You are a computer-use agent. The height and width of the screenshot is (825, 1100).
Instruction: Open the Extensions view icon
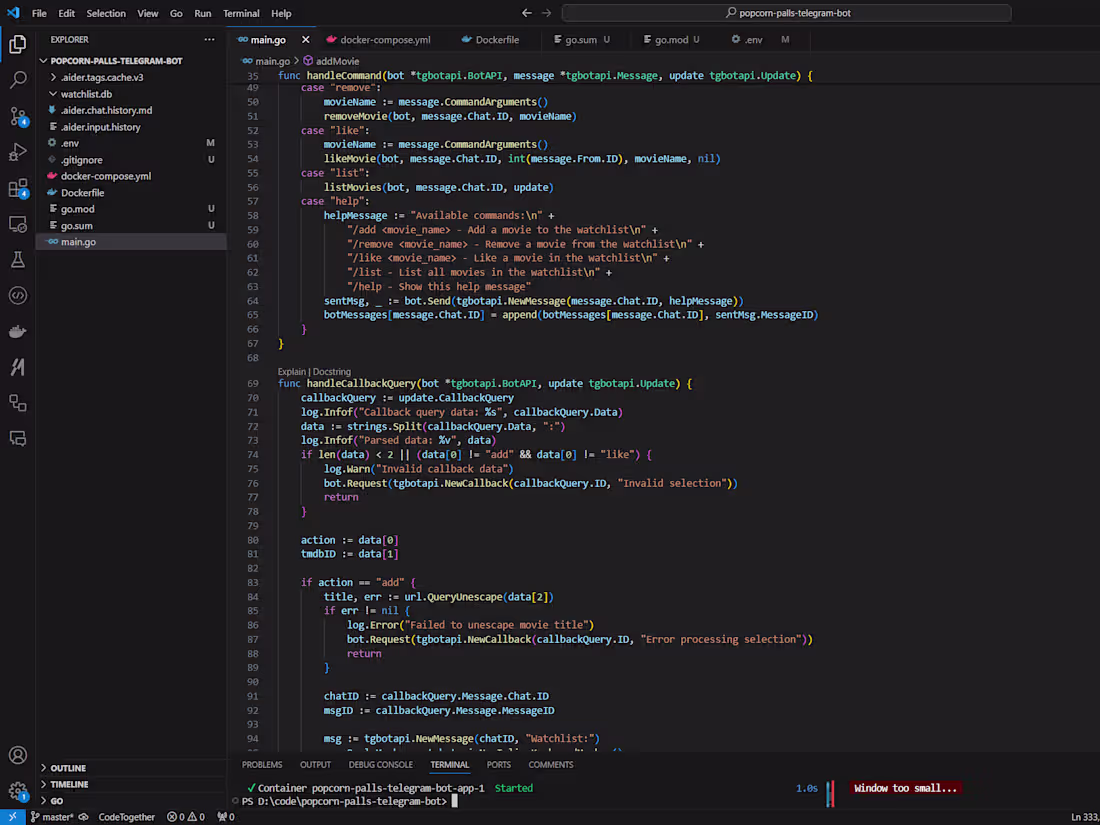coord(18,188)
